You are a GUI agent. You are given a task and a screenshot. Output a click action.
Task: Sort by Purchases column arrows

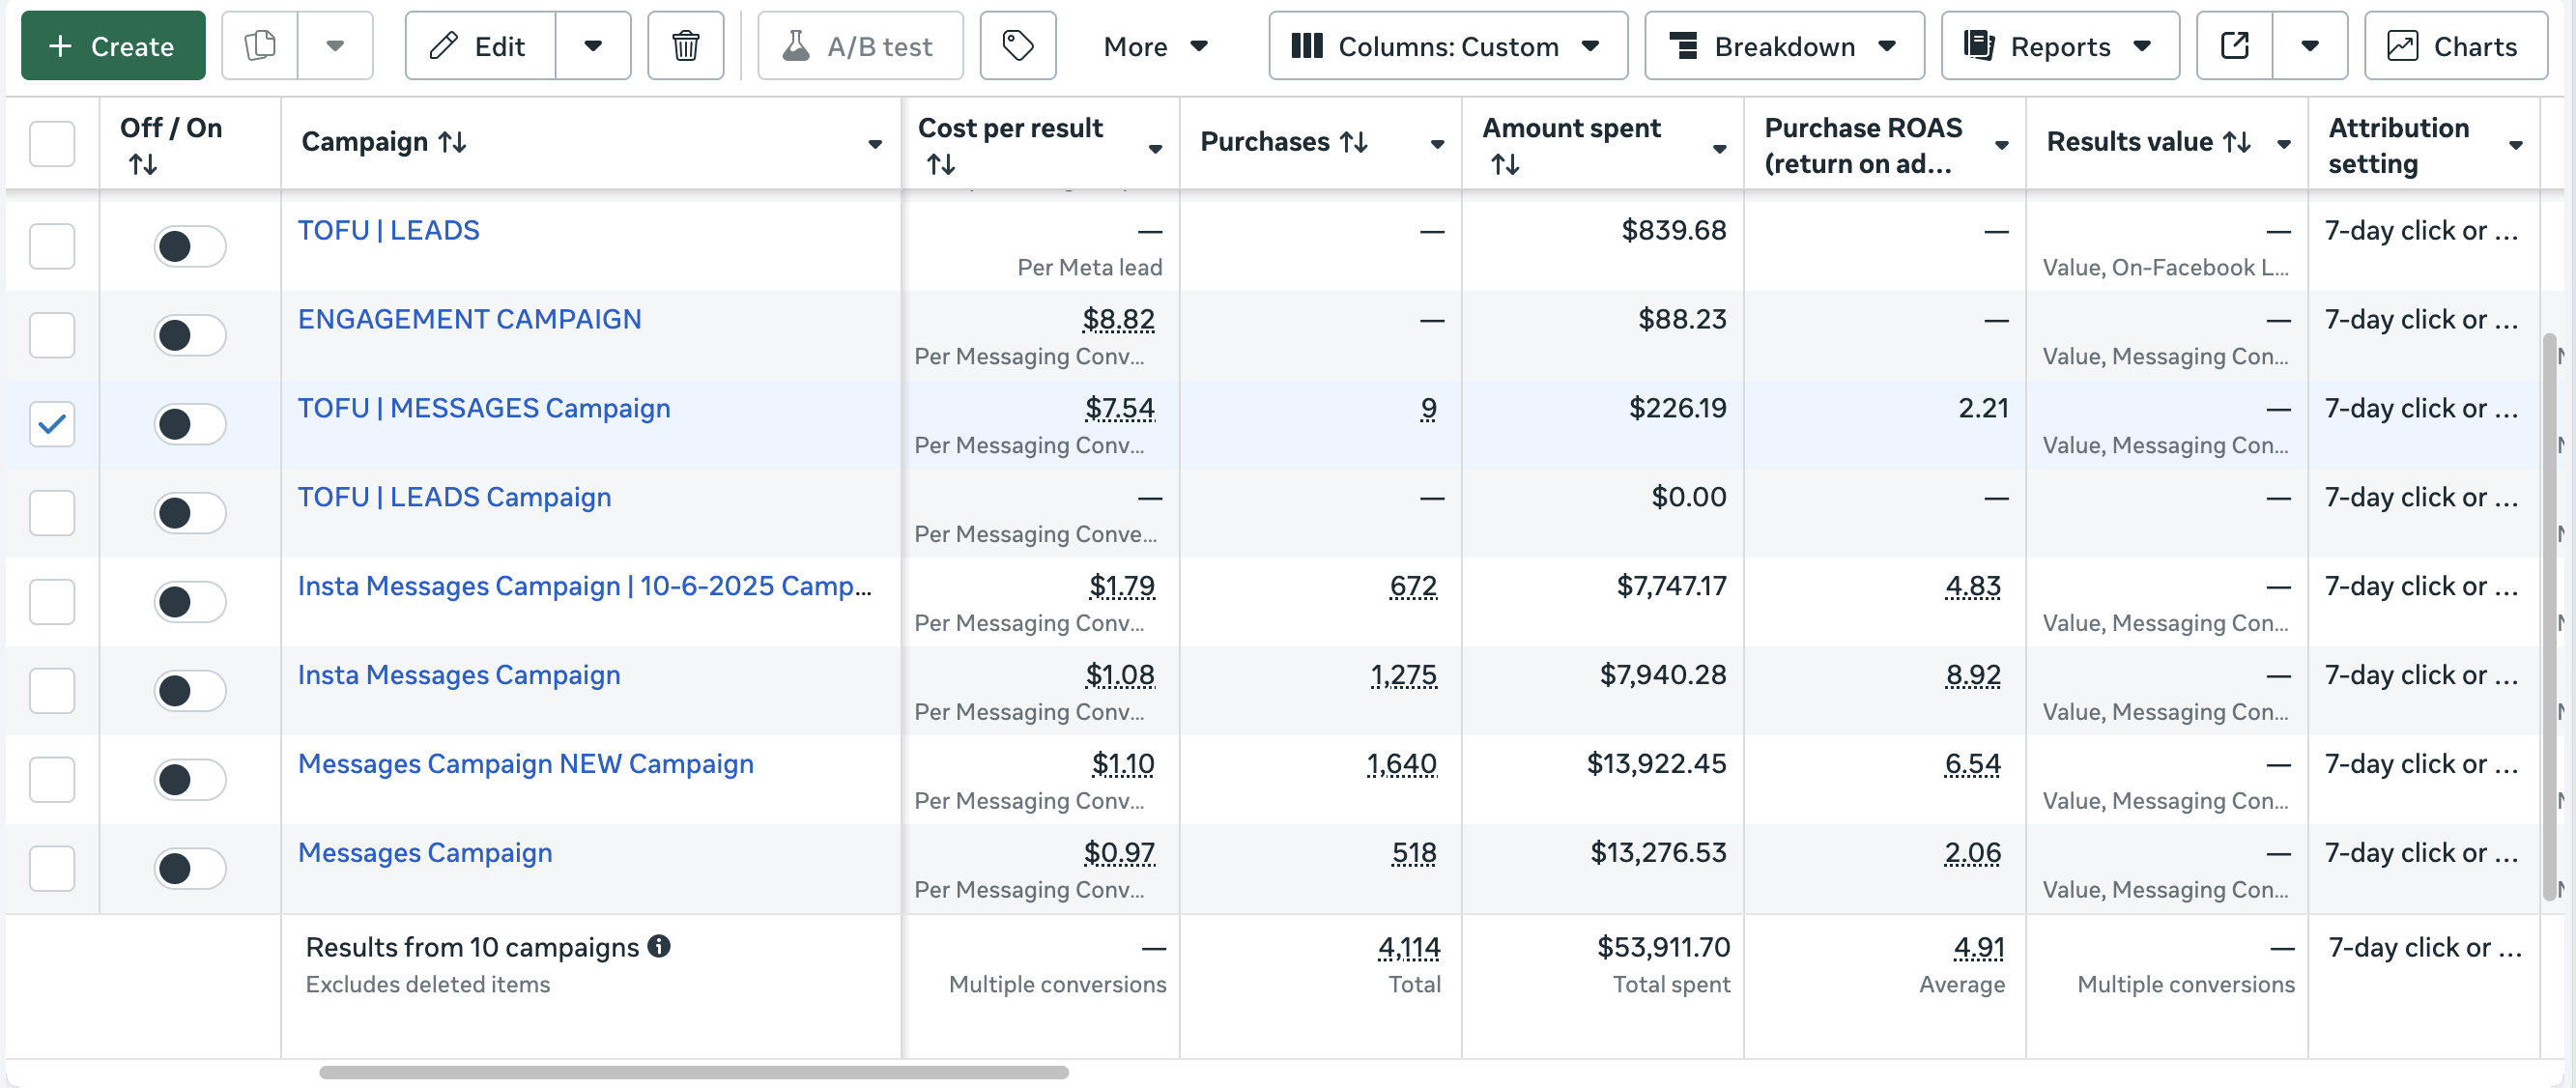tap(1354, 142)
